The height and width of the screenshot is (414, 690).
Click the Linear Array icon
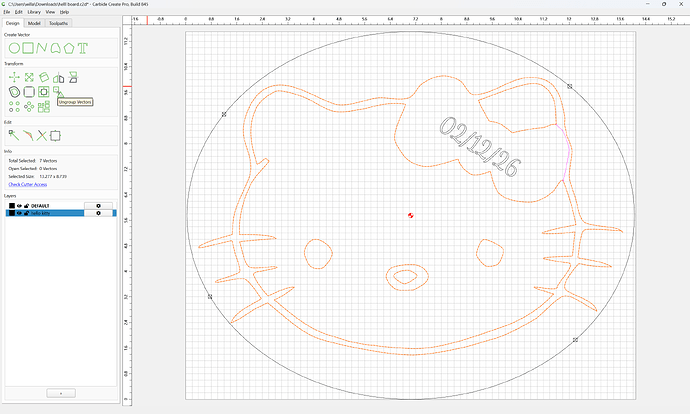[x=14, y=106]
